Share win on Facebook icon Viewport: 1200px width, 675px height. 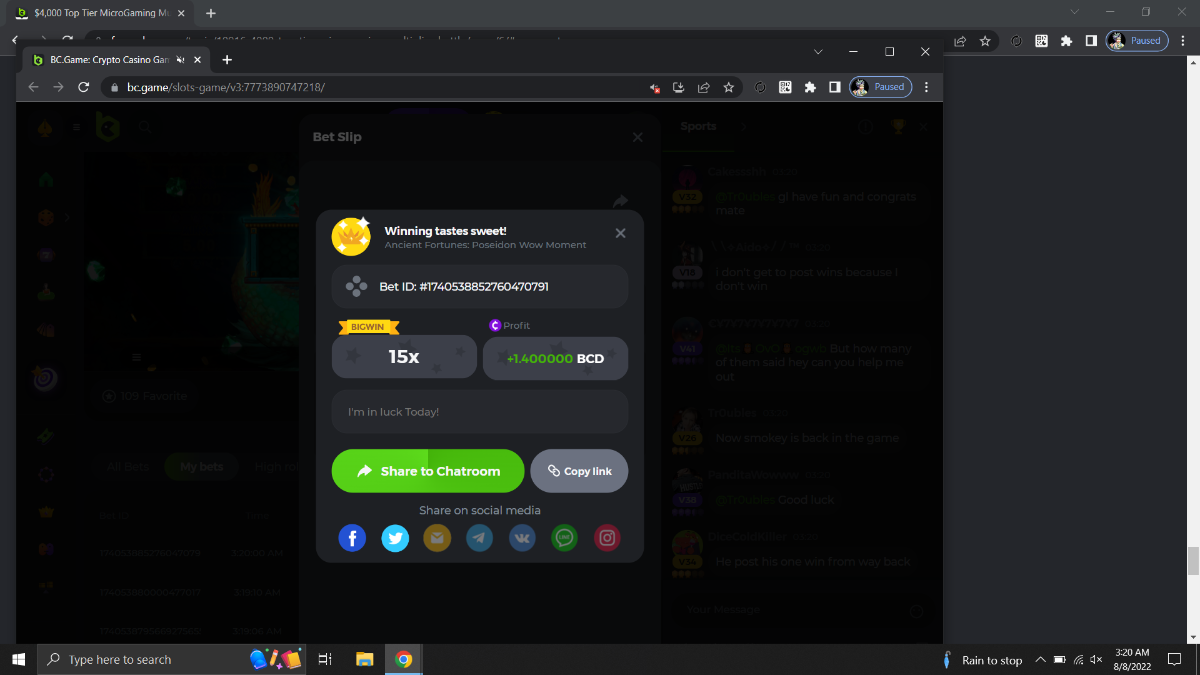352,539
